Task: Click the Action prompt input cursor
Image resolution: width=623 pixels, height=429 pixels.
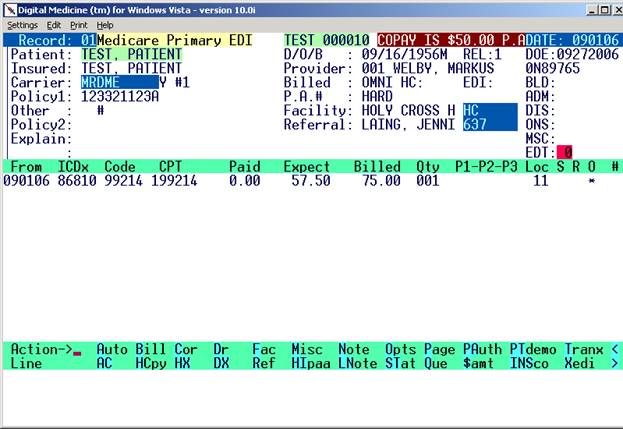Action: [76, 350]
